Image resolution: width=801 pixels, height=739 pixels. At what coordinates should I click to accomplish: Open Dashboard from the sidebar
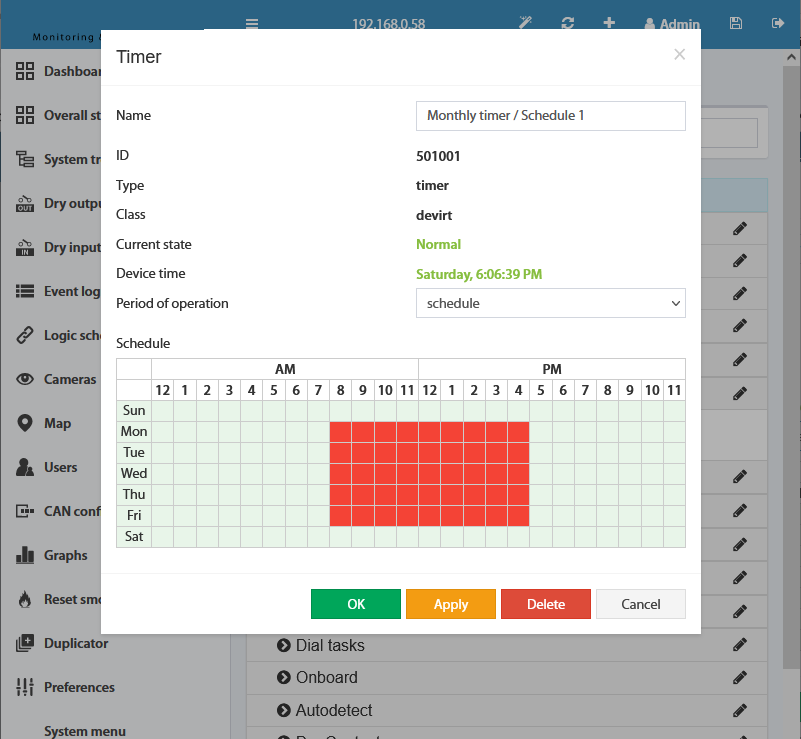pyautogui.click(x=59, y=71)
